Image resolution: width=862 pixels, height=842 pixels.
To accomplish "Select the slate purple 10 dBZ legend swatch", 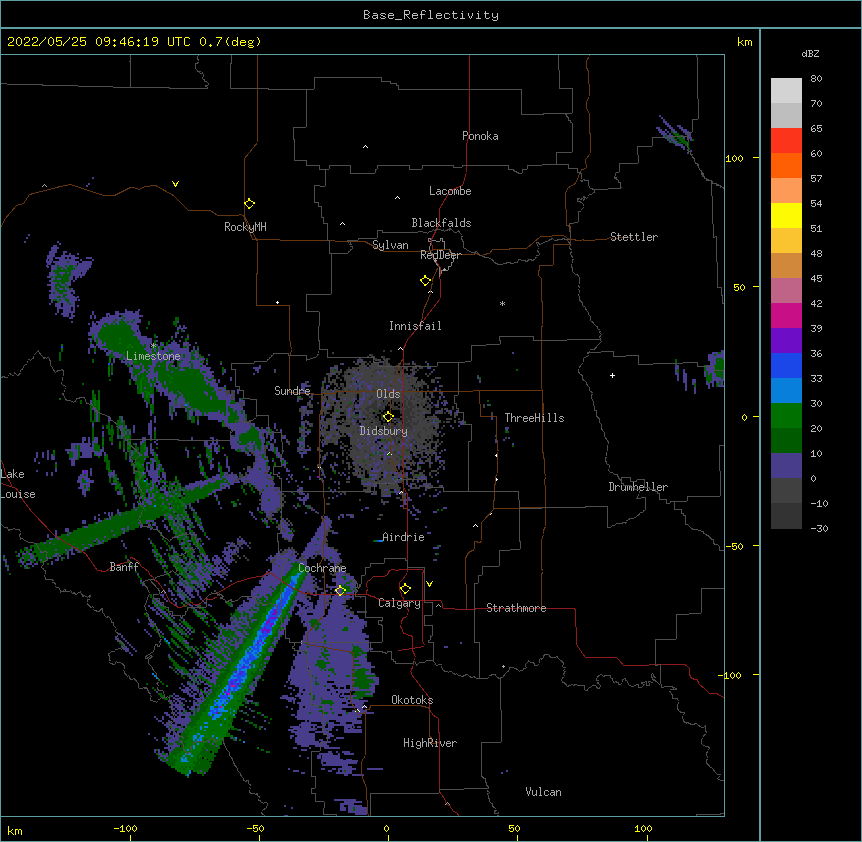I will point(786,466).
